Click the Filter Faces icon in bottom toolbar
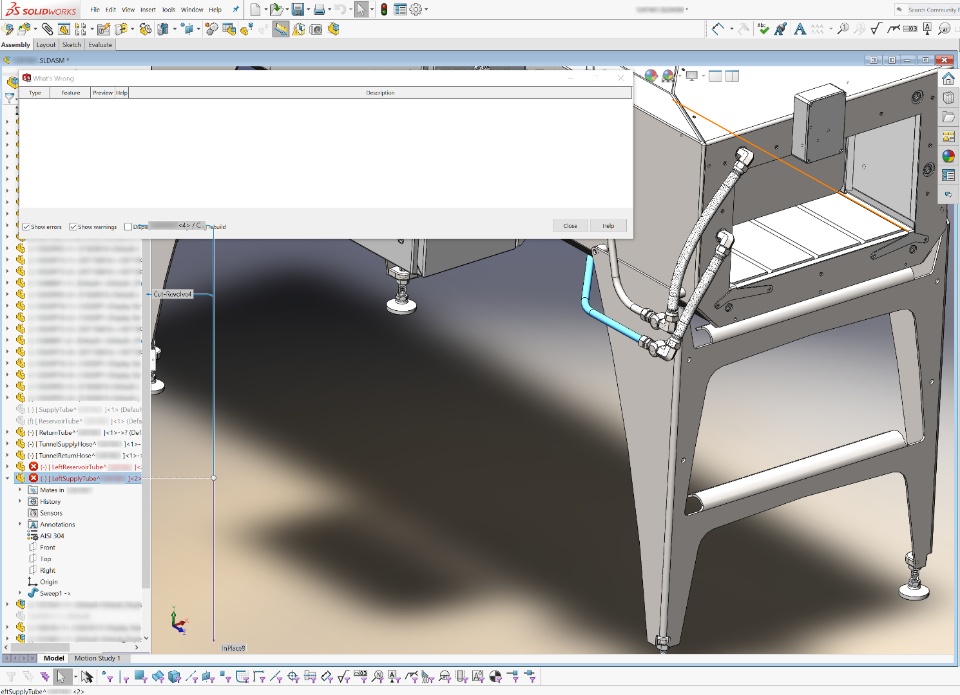 click(140, 676)
